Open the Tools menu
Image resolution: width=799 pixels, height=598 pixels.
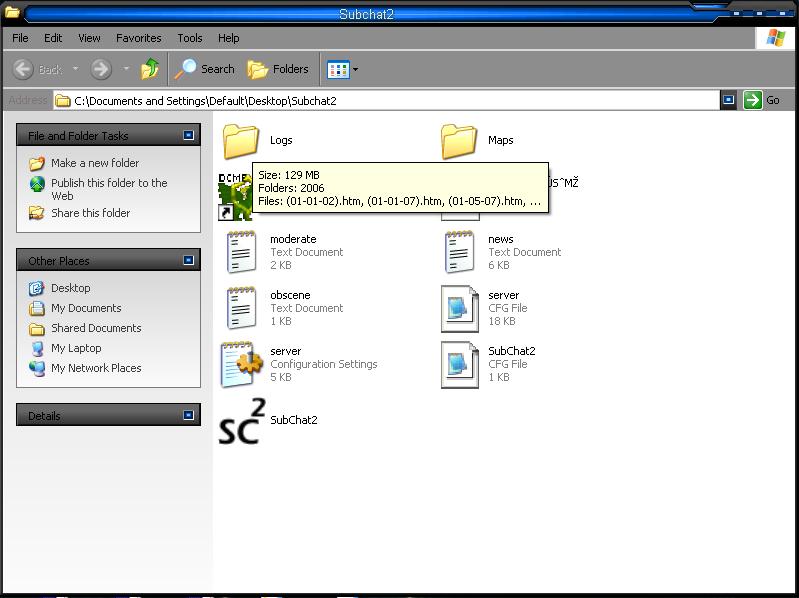click(190, 38)
